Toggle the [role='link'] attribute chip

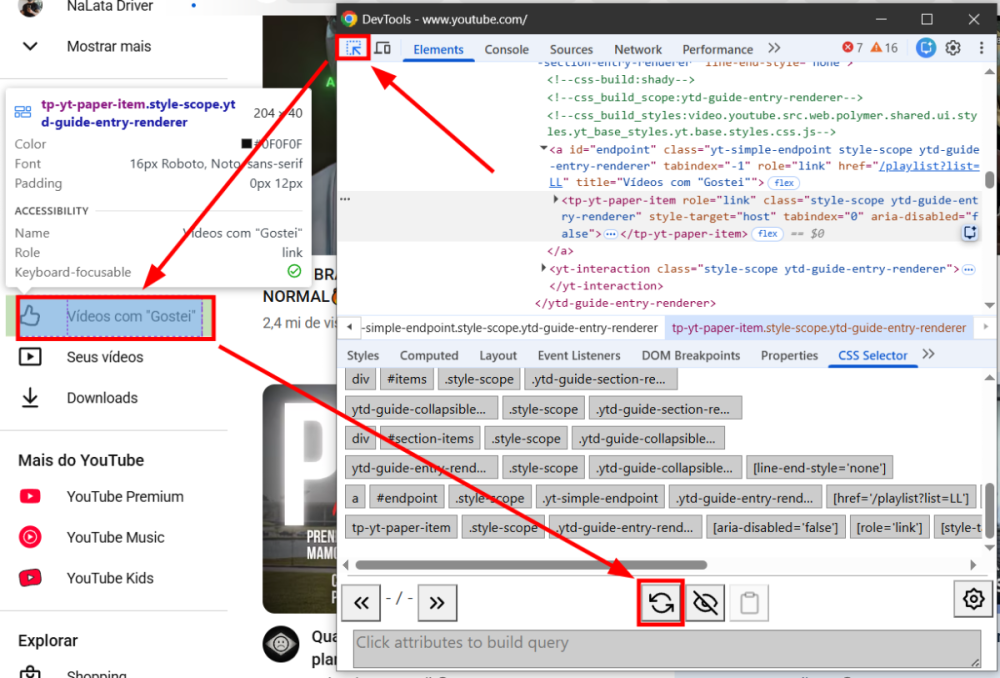(889, 527)
